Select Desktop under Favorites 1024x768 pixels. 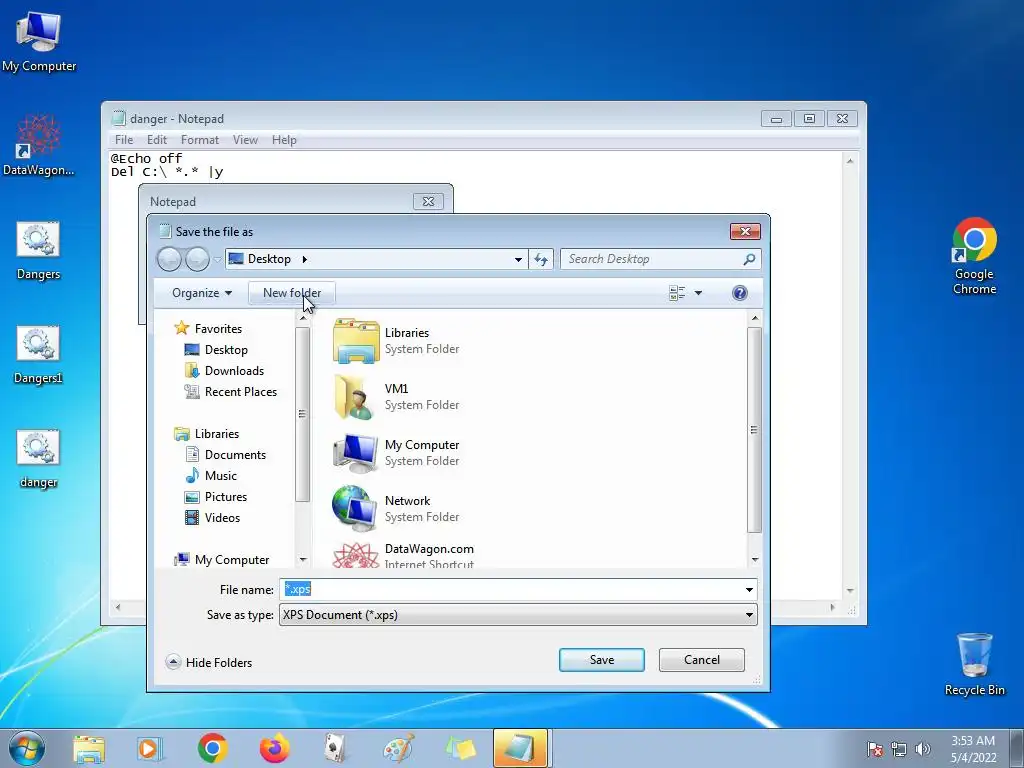216,350
